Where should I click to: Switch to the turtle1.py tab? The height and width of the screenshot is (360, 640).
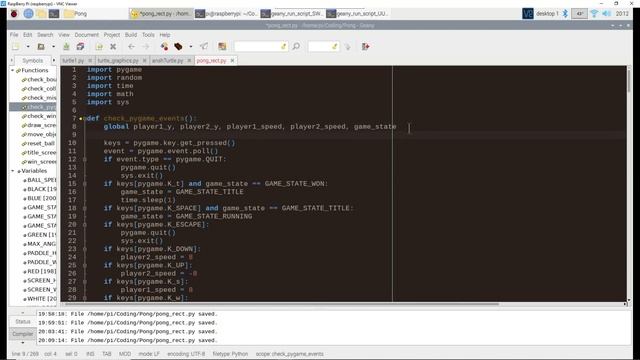pos(73,60)
